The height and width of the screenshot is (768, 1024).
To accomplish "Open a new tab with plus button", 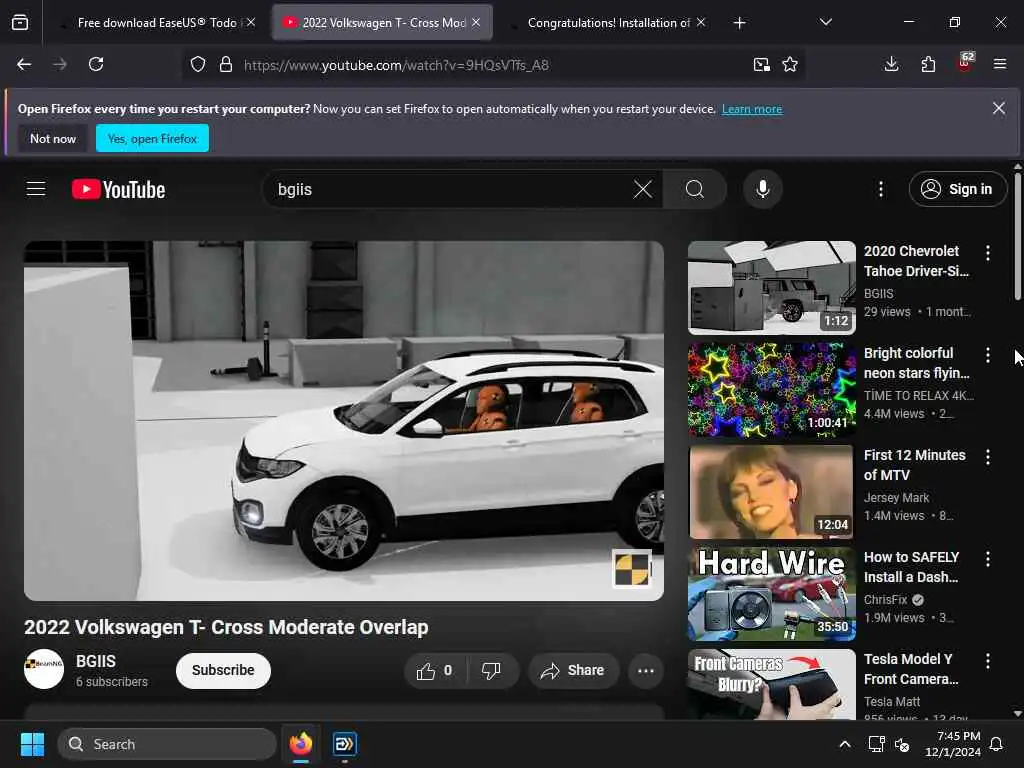I will (x=739, y=23).
